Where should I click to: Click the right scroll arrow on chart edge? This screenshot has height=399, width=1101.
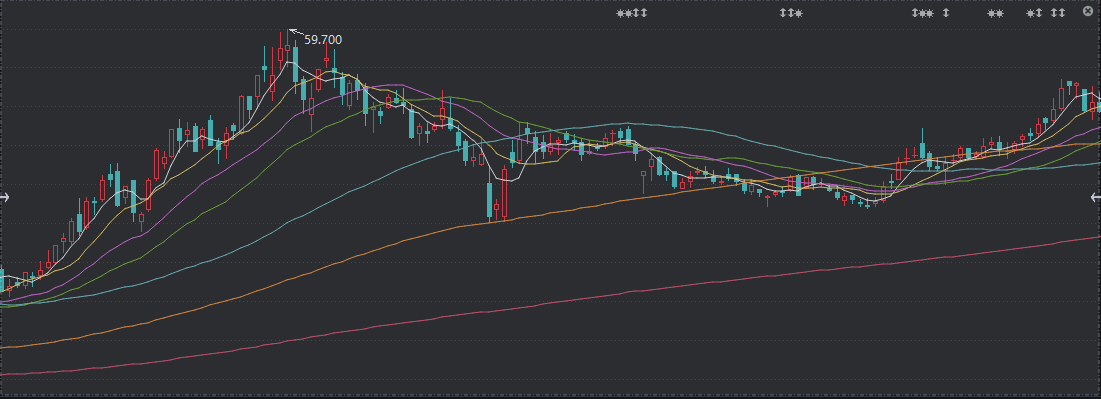[1095, 197]
